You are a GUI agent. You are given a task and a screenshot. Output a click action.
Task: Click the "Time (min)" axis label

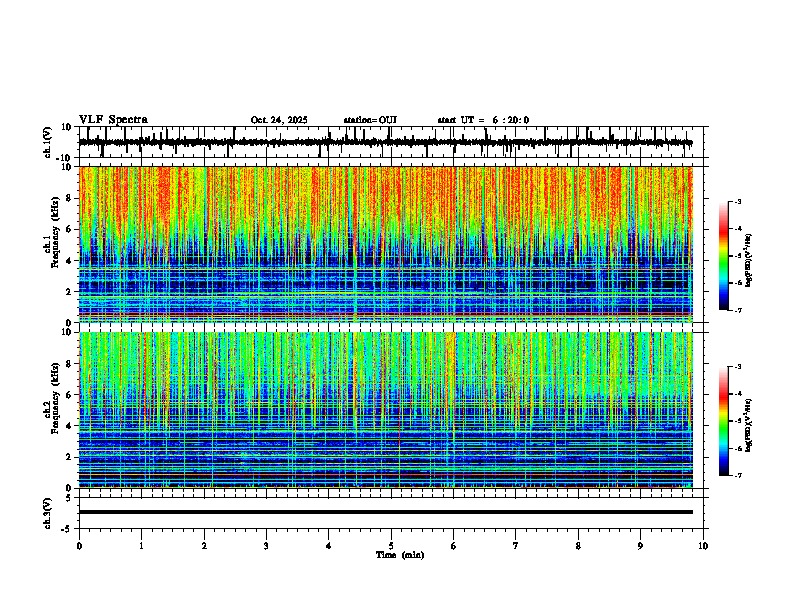400,555
